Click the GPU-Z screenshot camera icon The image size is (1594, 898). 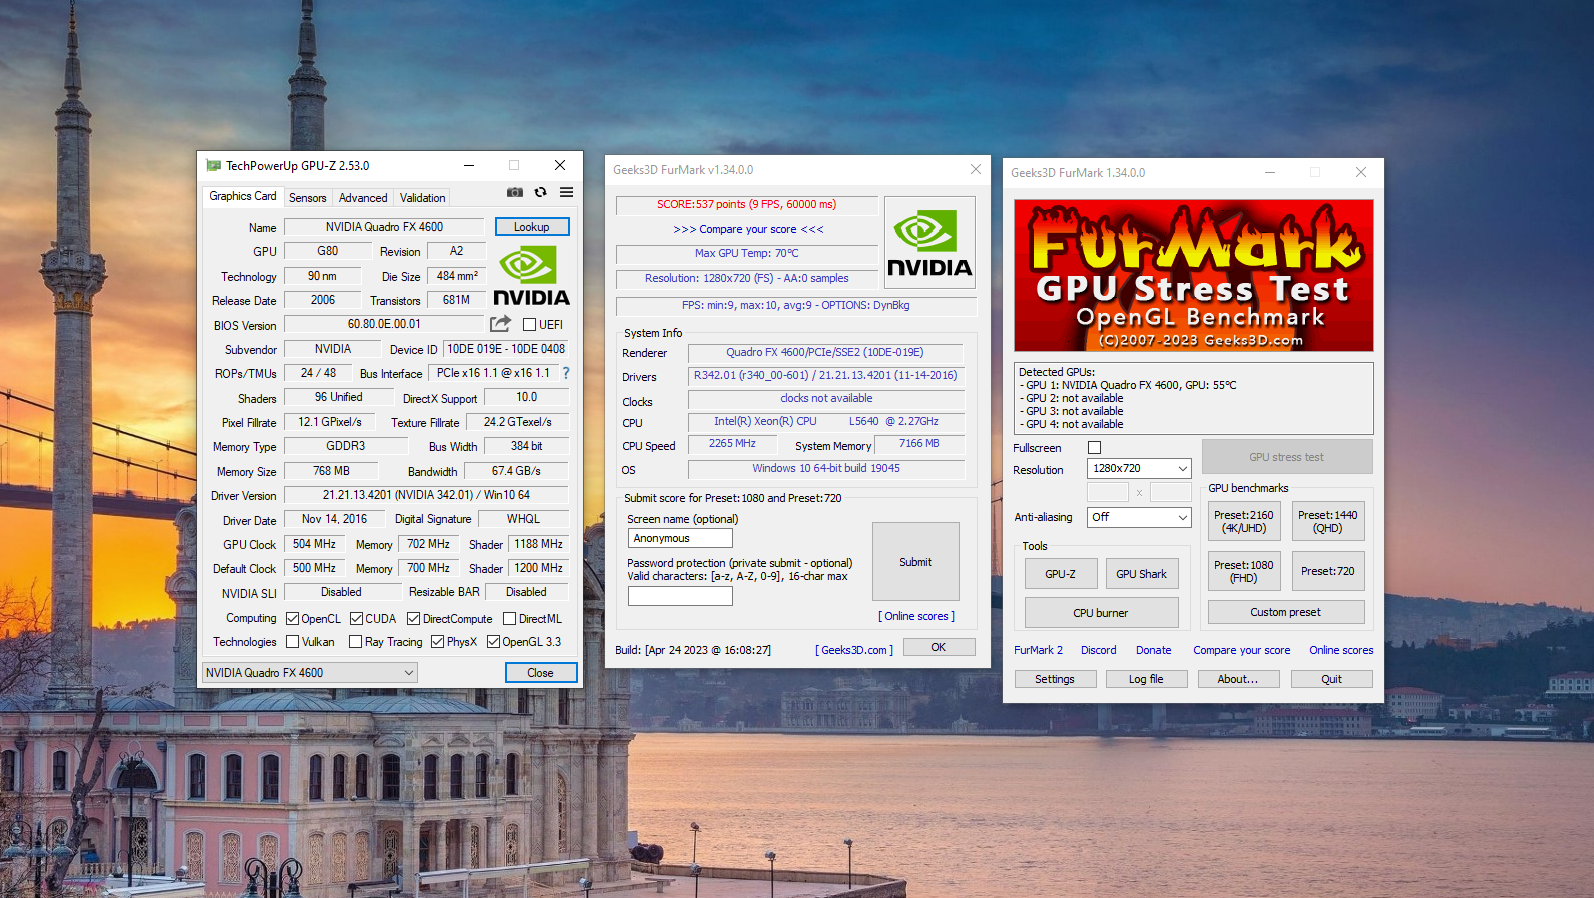point(515,192)
